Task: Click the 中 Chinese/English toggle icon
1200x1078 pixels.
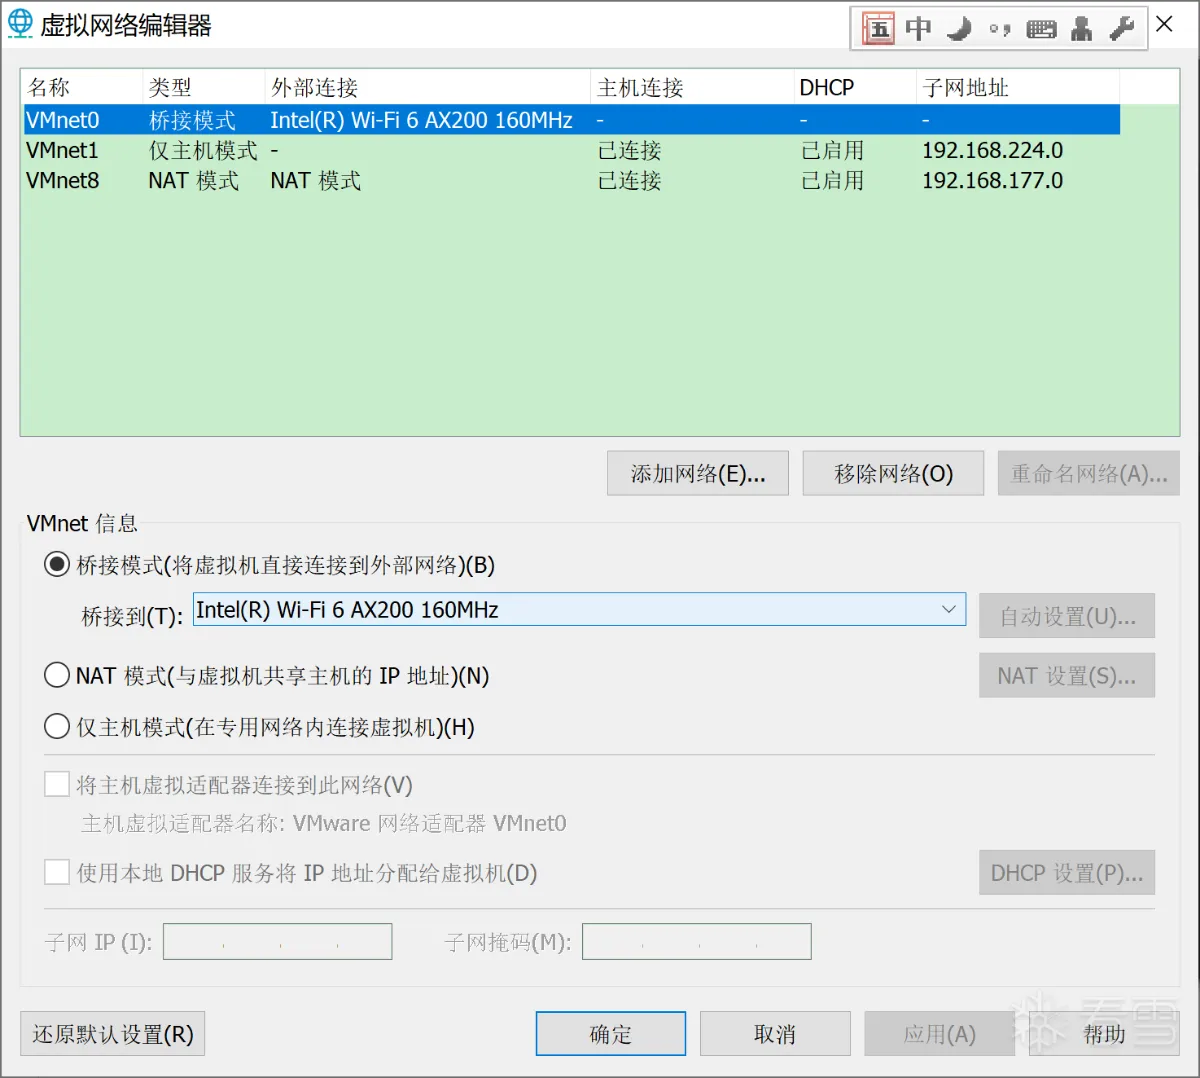Action: click(x=917, y=28)
